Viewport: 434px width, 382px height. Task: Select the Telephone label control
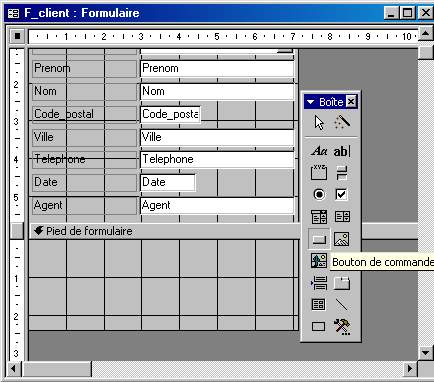pos(84,159)
